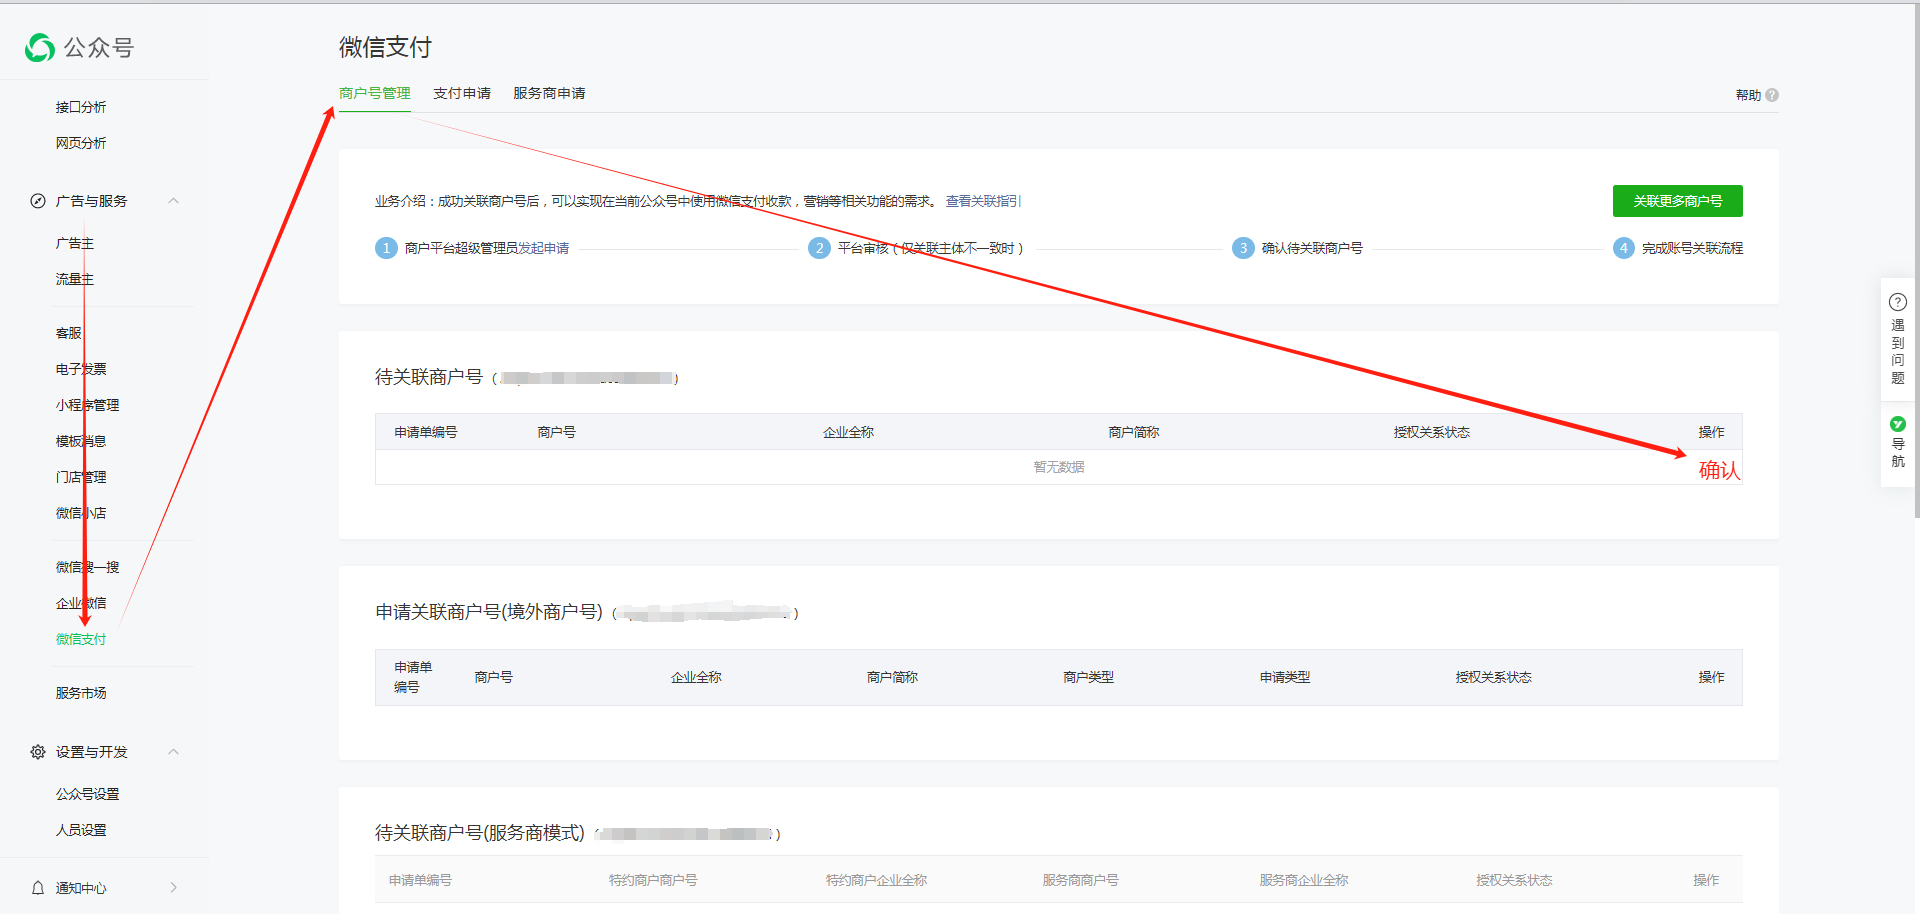
Task: Collapse the 设置与开发 section chevron
Action: coord(174,752)
